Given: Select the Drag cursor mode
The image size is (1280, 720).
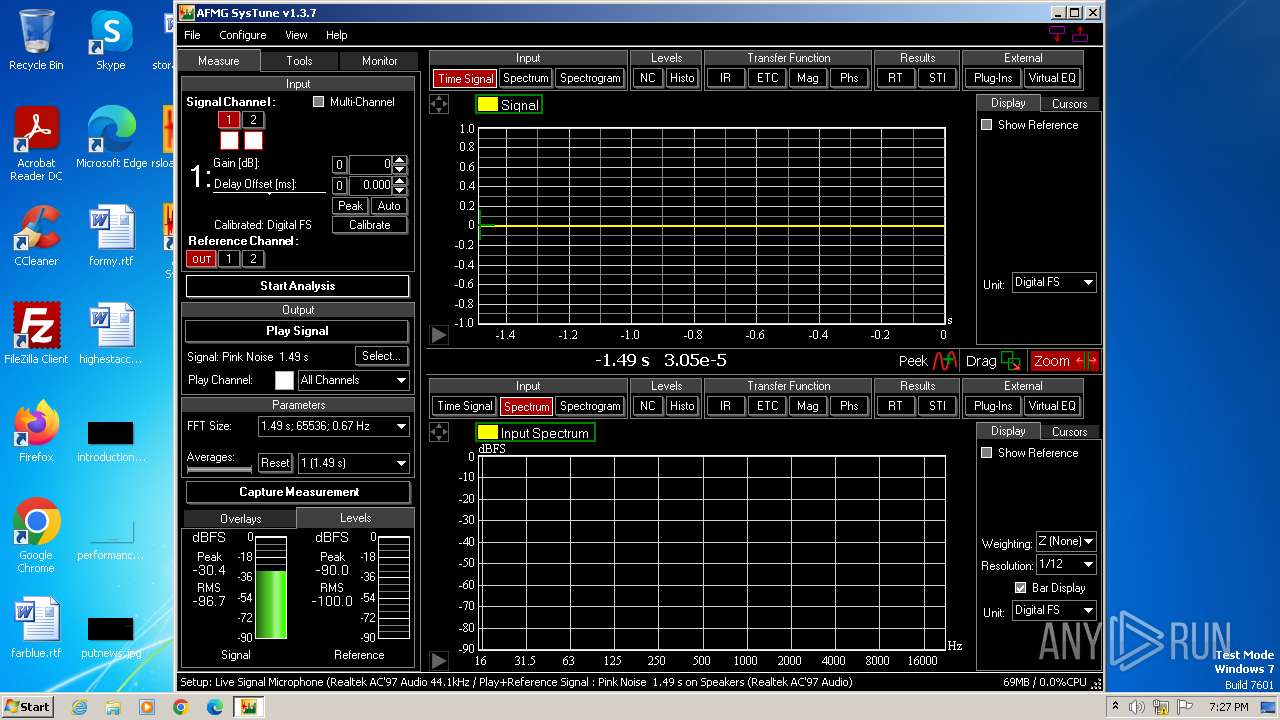Looking at the screenshot, I should click(x=993, y=361).
